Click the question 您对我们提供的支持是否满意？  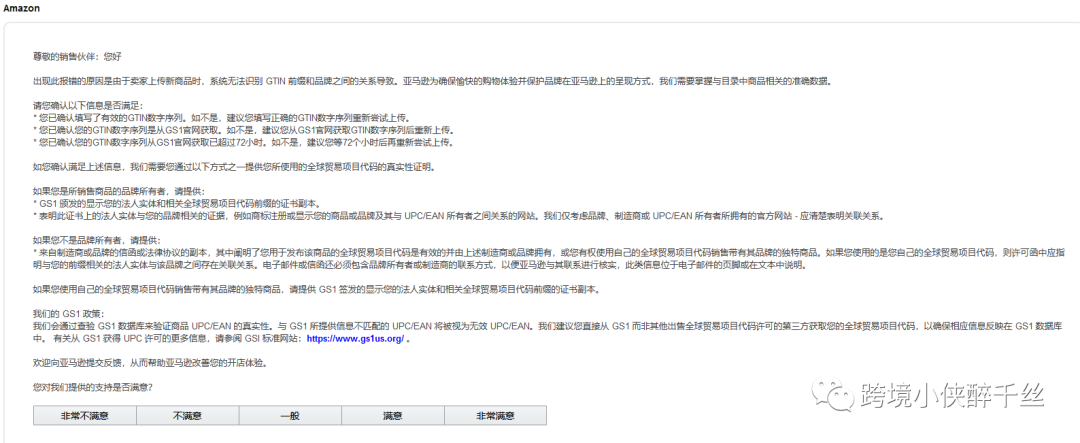pyautogui.click(x=93, y=387)
